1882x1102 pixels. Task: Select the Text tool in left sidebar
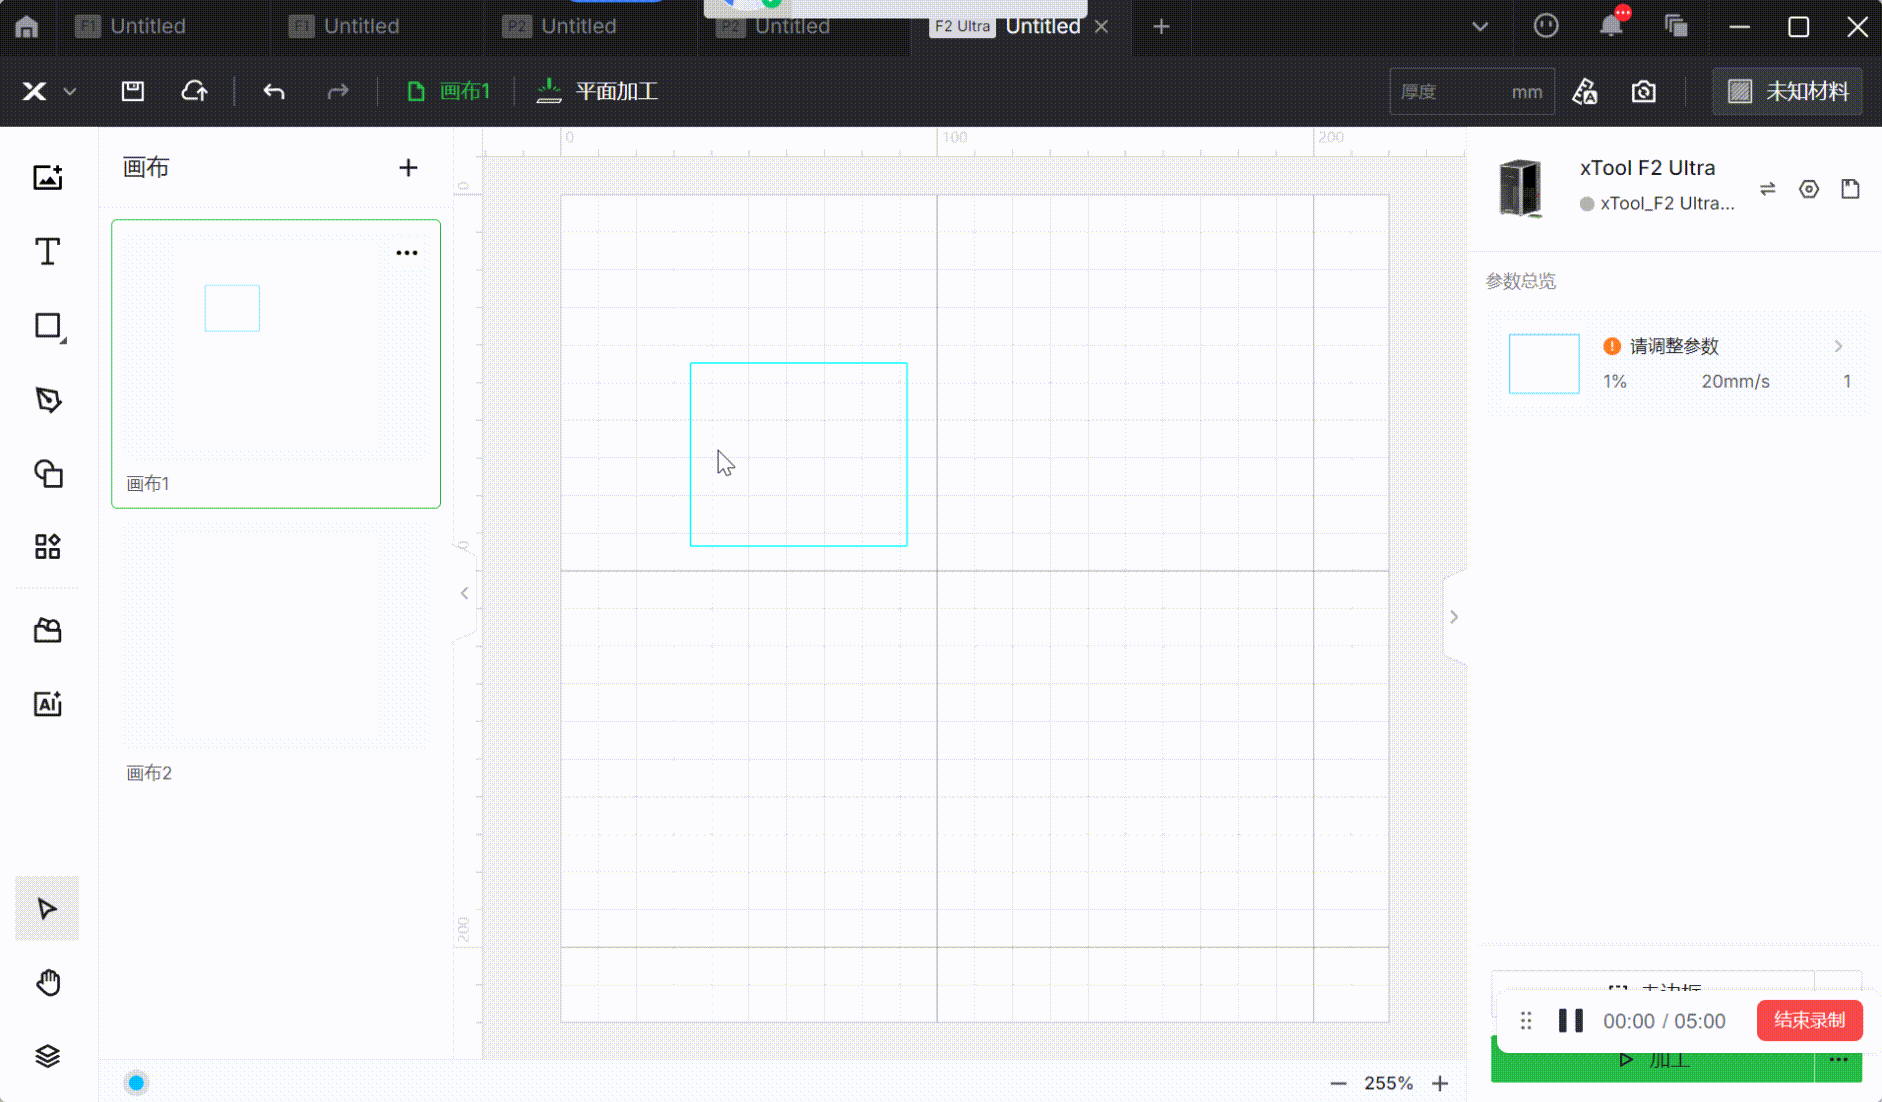click(x=47, y=252)
